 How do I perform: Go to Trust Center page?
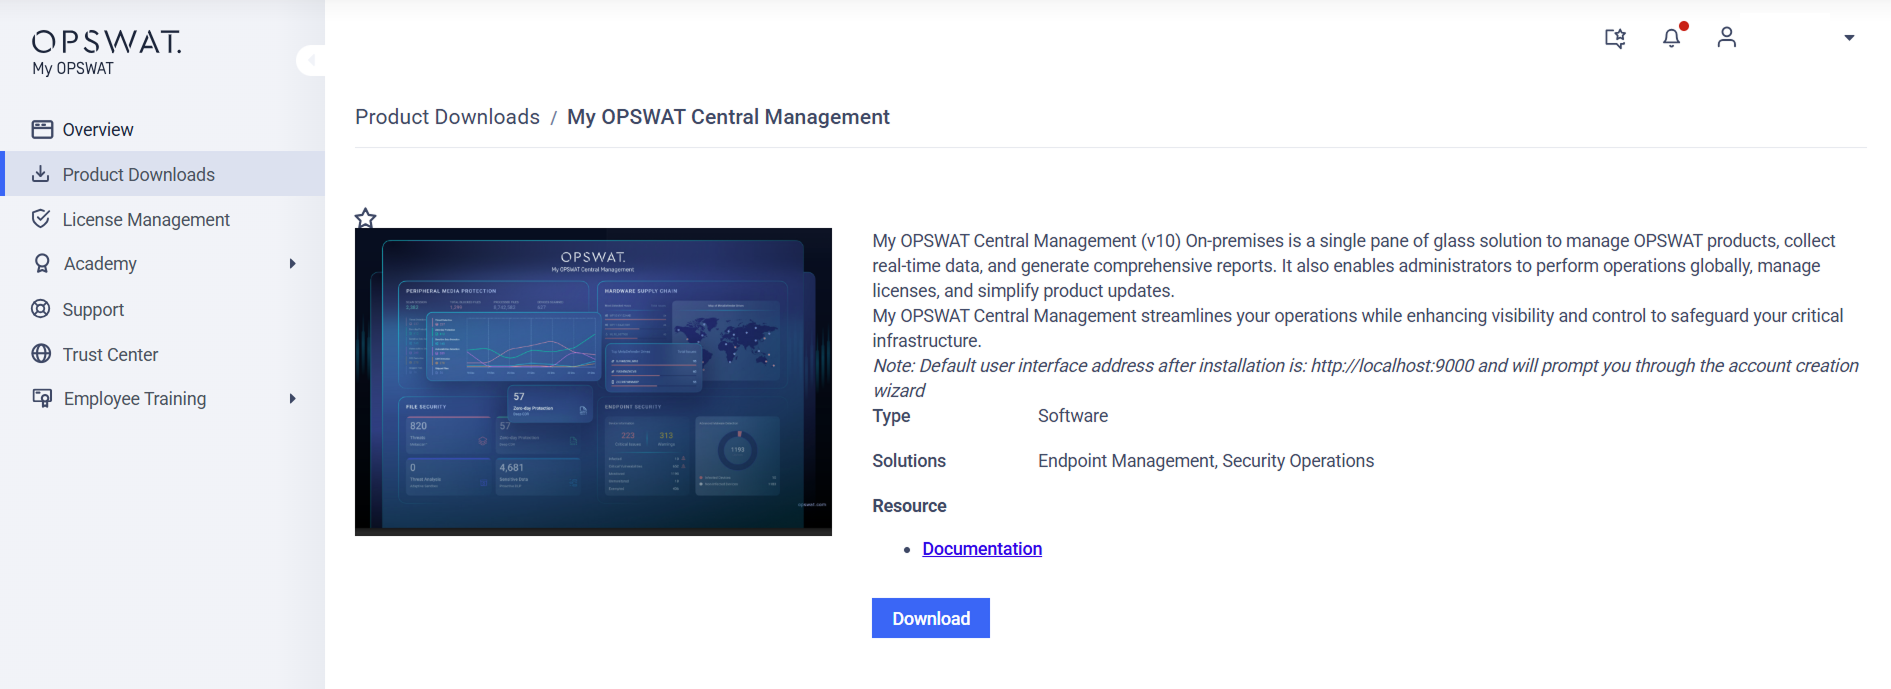110,354
